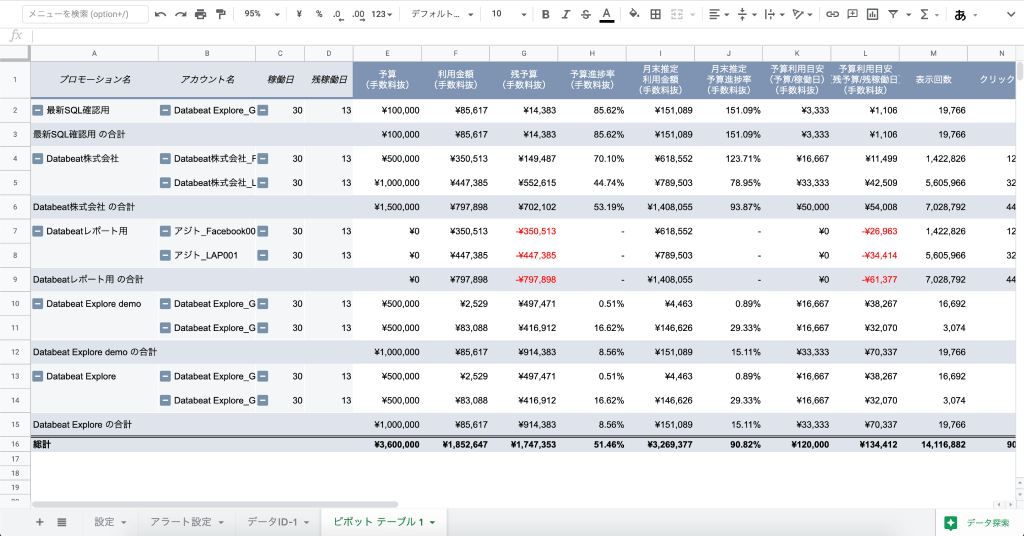This screenshot has height=536, width=1024.
Task: Click the プロモーション名 header cell
Action: coord(95,80)
